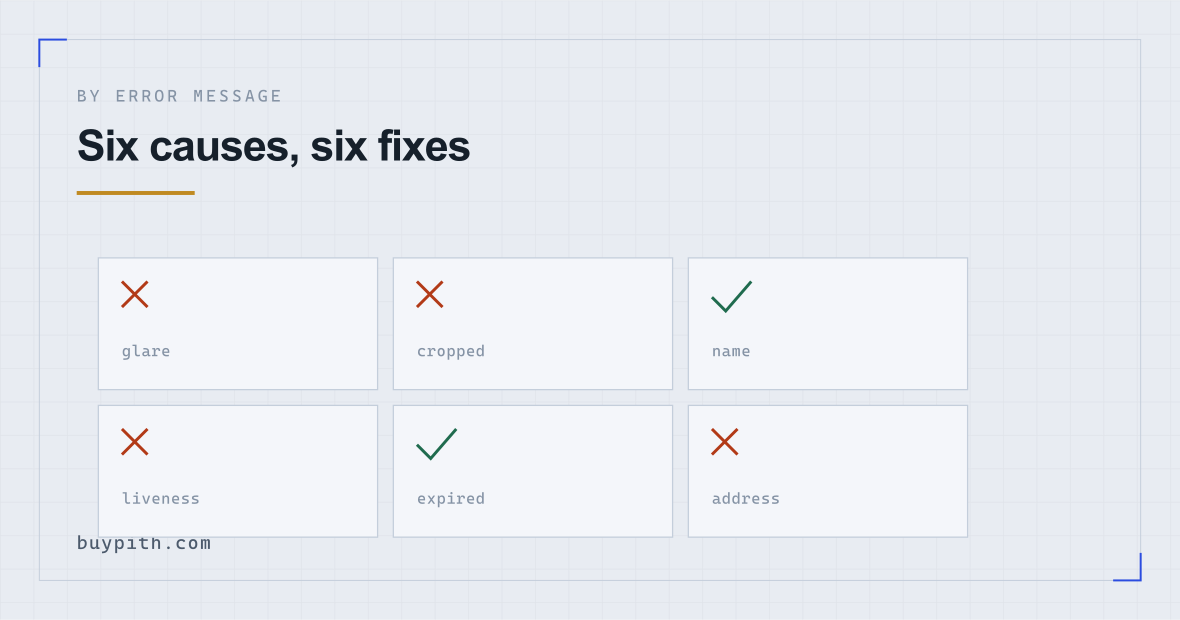The height and width of the screenshot is (620, 1180).
Task: Click the blue corner bracket at bottom-right
Action: (x=1127, y=567)
